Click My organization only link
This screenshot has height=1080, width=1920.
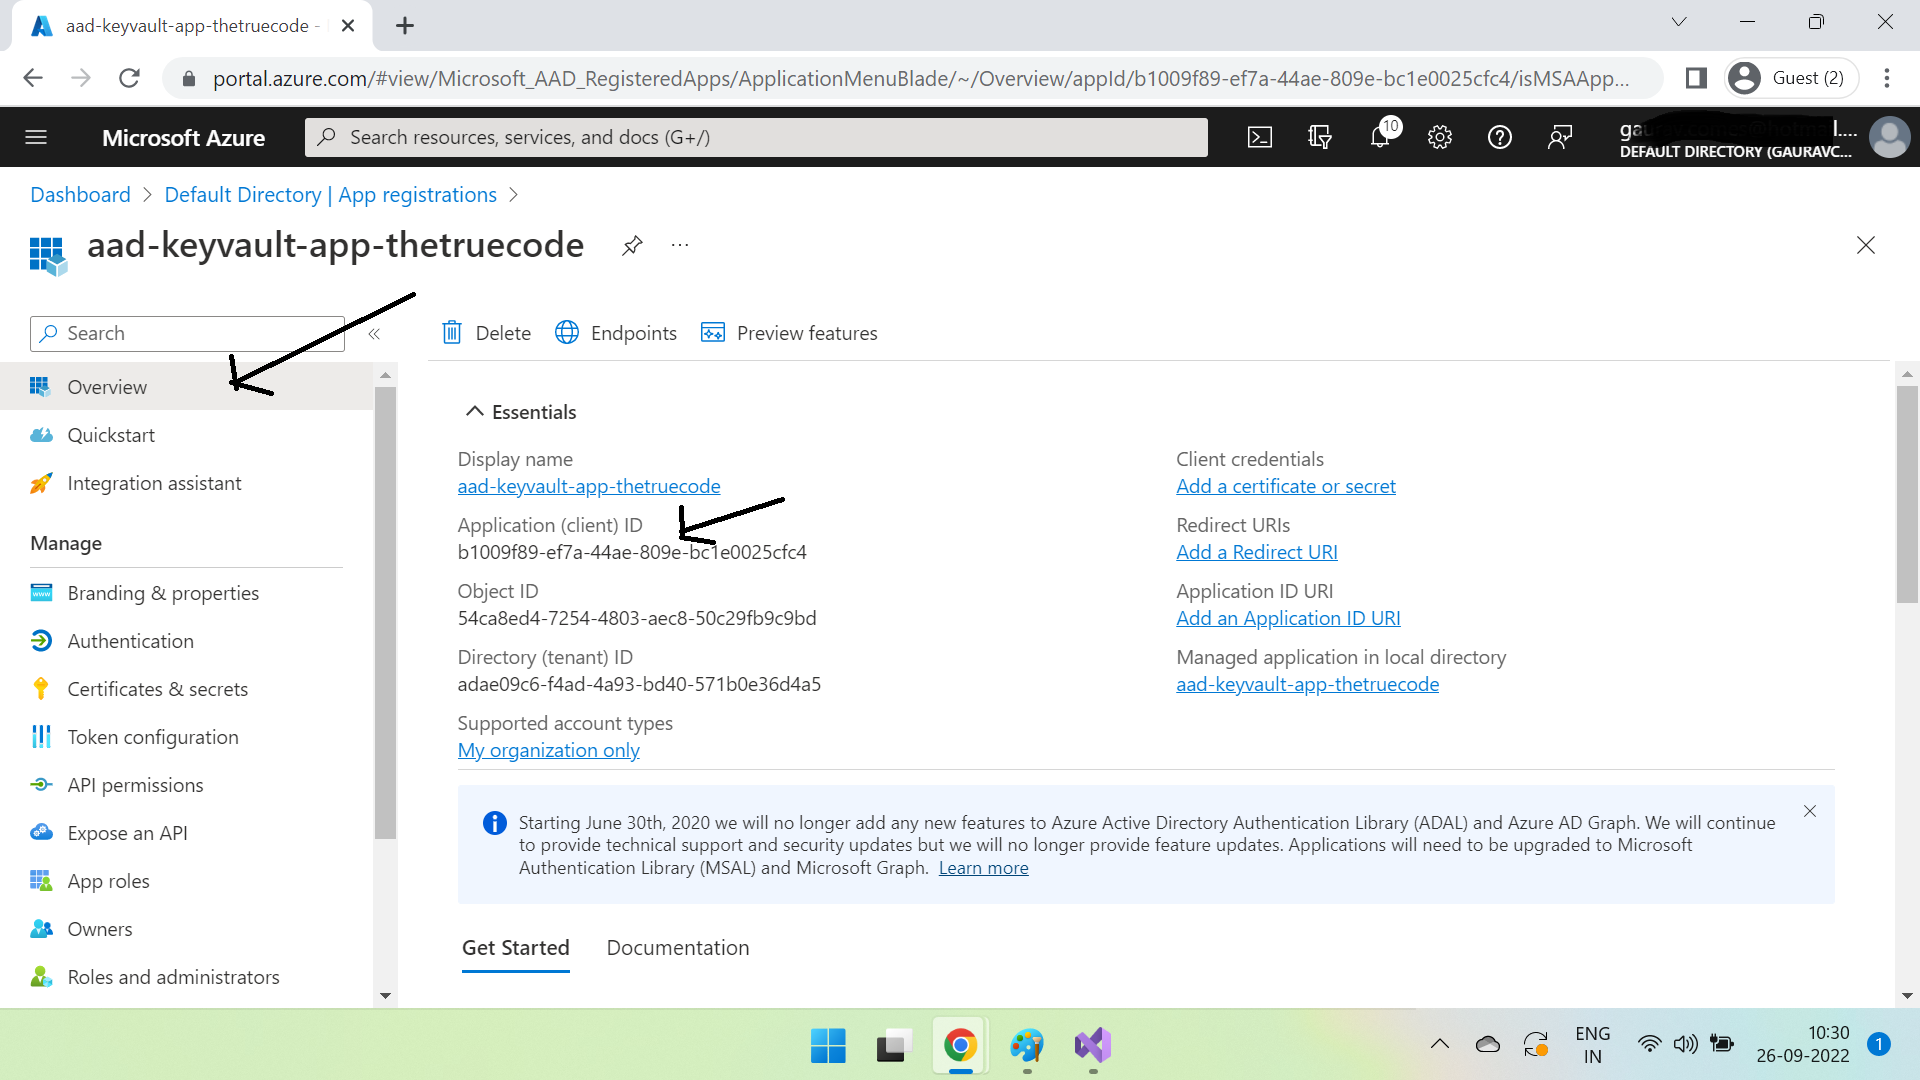[549, 750]
